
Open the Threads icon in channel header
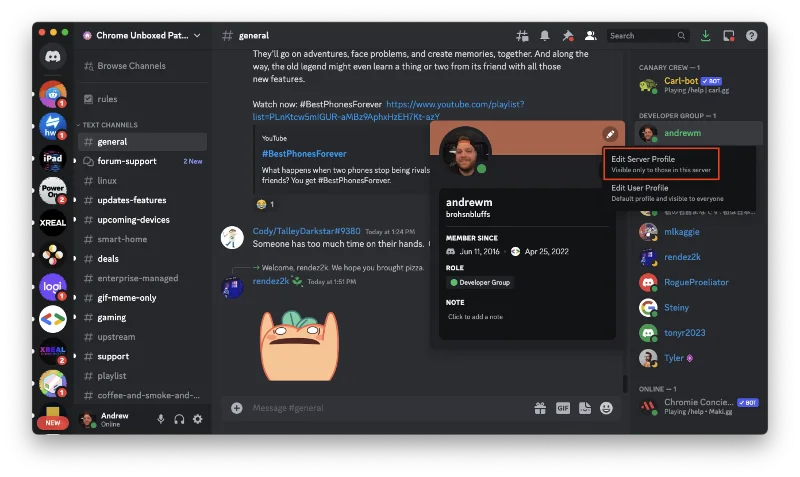click(x=522, y=36)
